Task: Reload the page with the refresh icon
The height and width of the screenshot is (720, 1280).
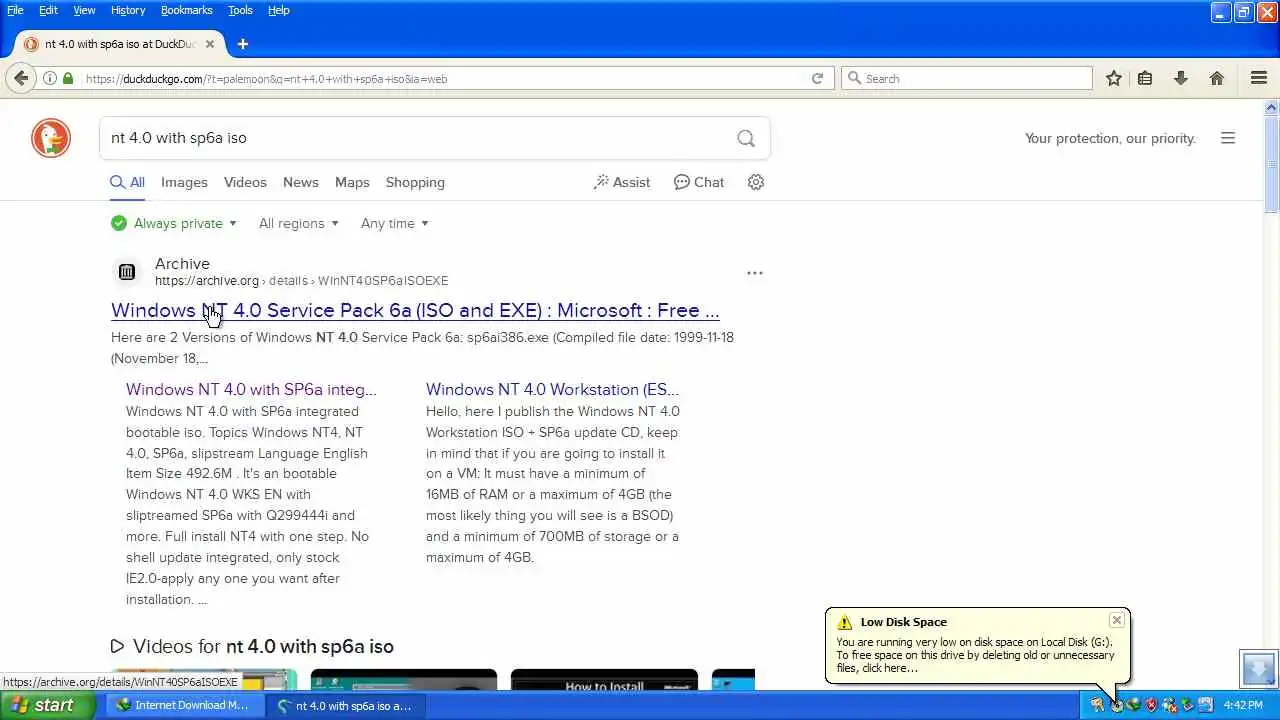Action: 817,78
